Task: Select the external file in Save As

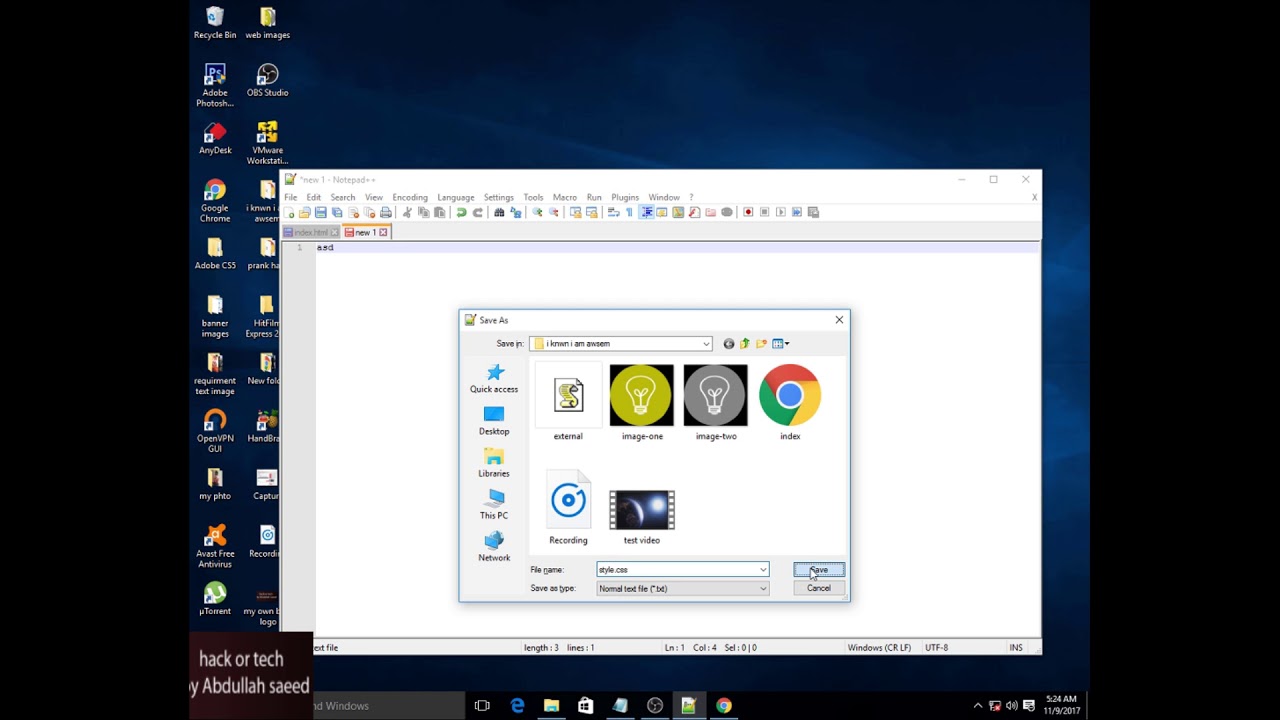Action: point(568,403)
